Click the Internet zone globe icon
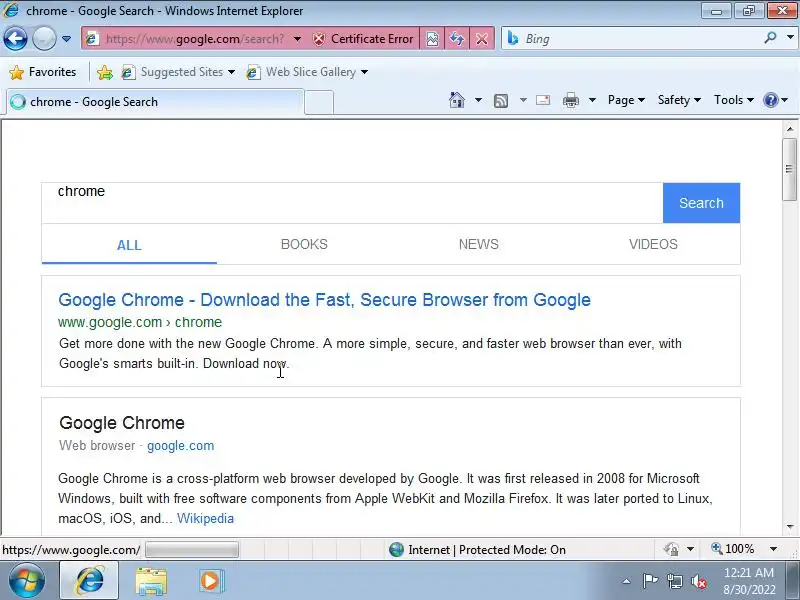This screenshot has width=800, height=600. pyautogui.click(x=396, y=549)
